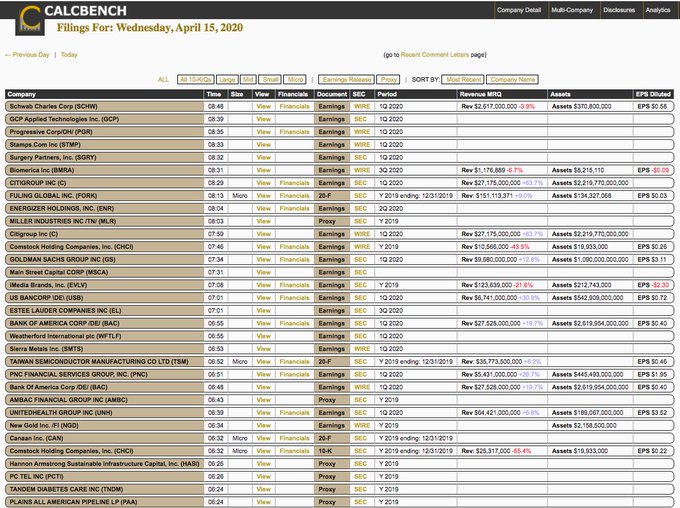Filter by Small companies
The width and height of the screenshot is (680, 508).
point(270,79)
